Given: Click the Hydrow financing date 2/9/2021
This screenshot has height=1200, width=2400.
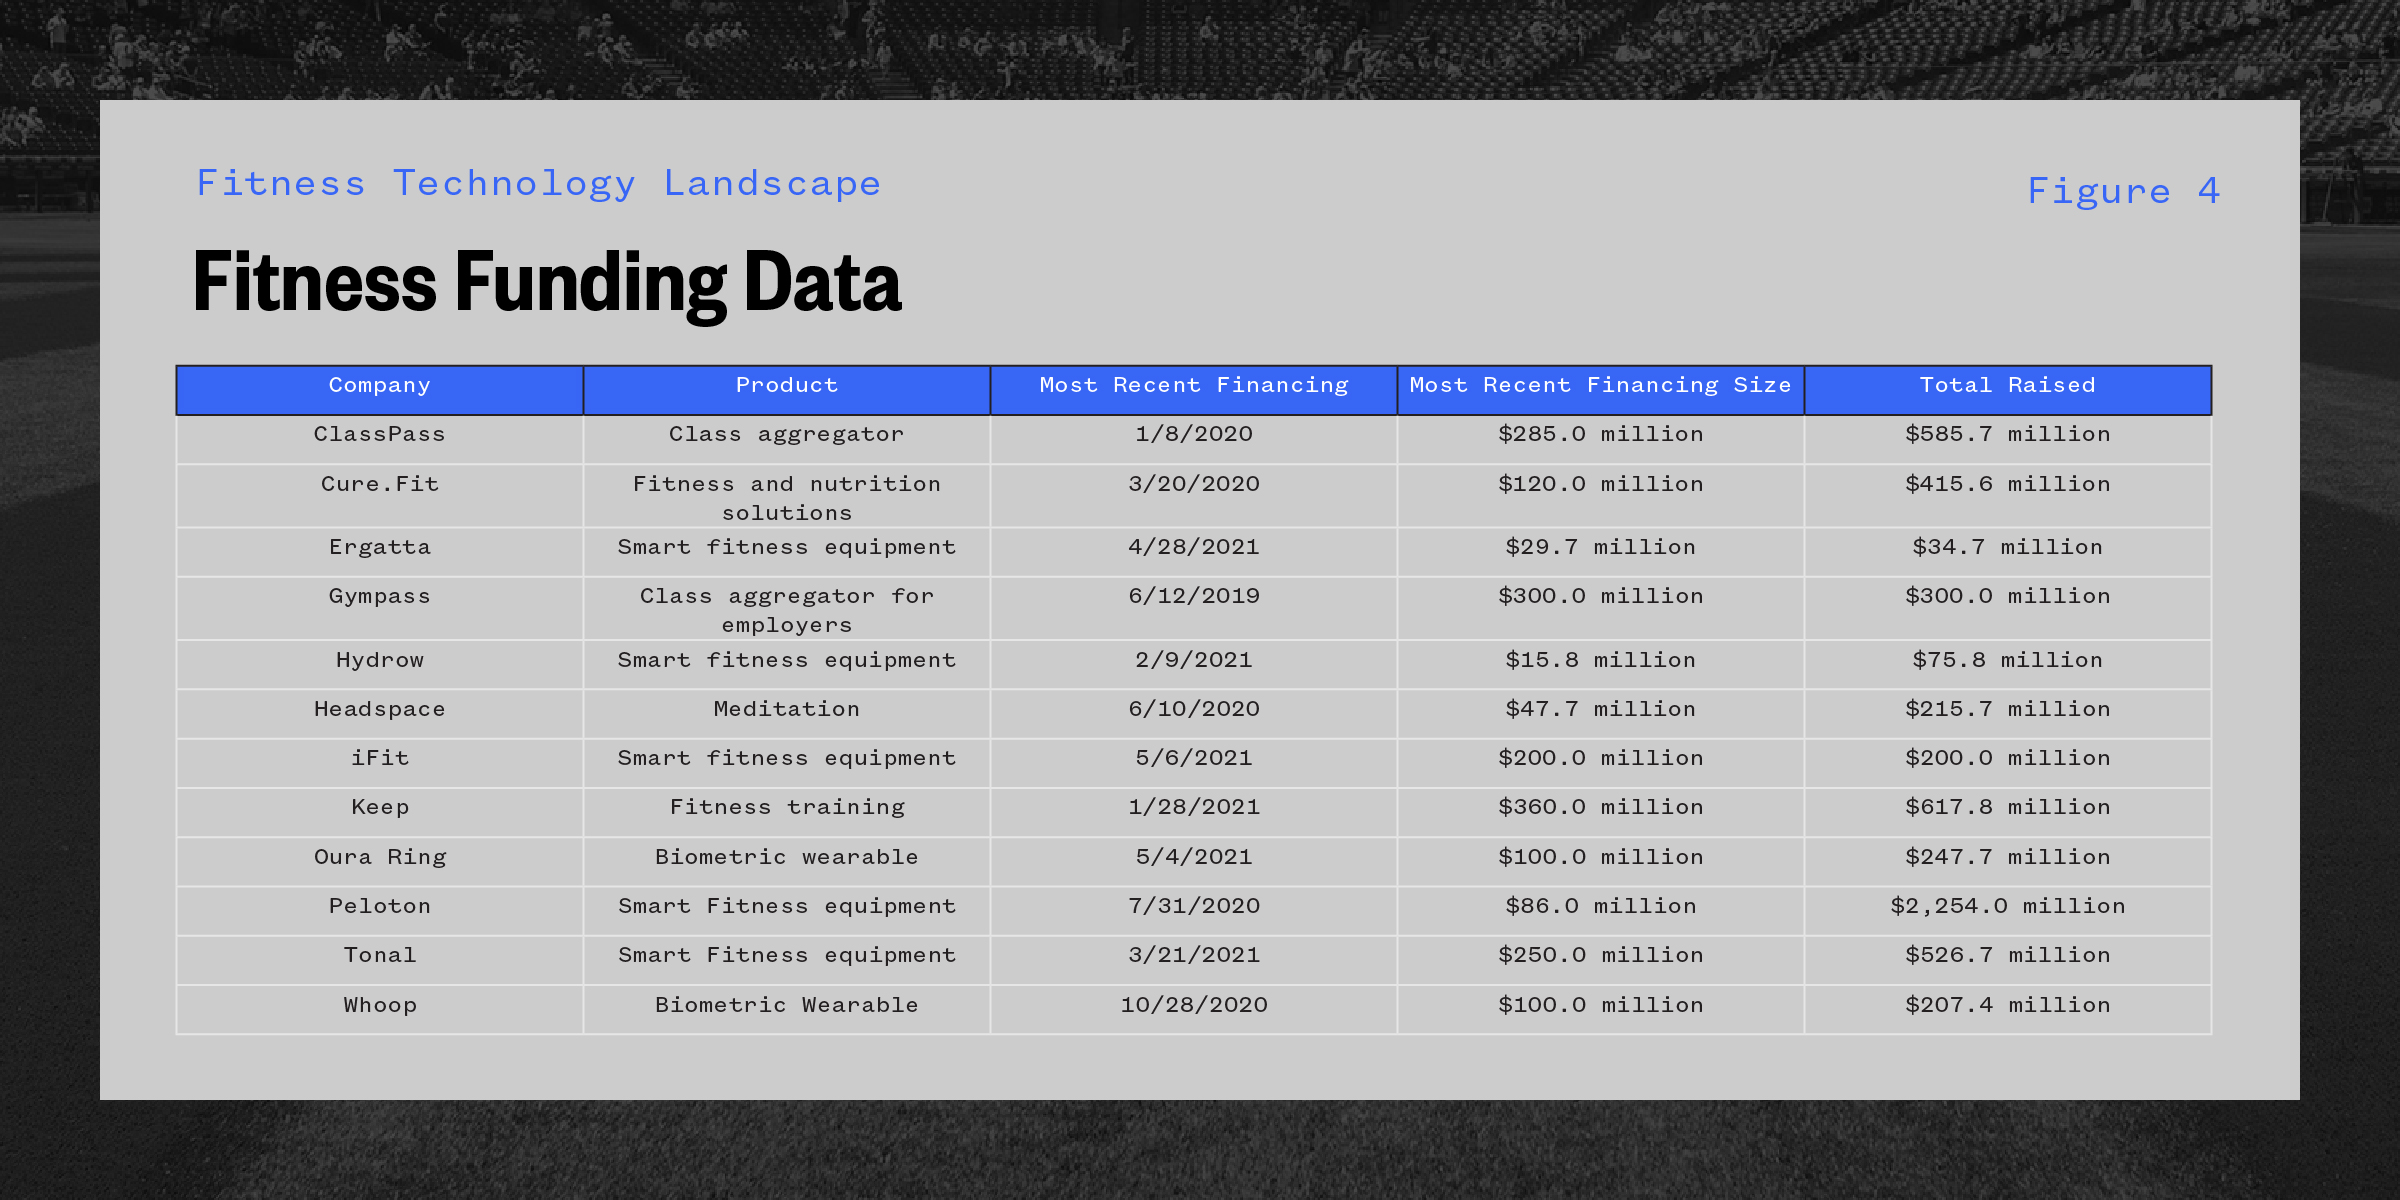Looking at the screenshot, I should tap(1193, 661).
